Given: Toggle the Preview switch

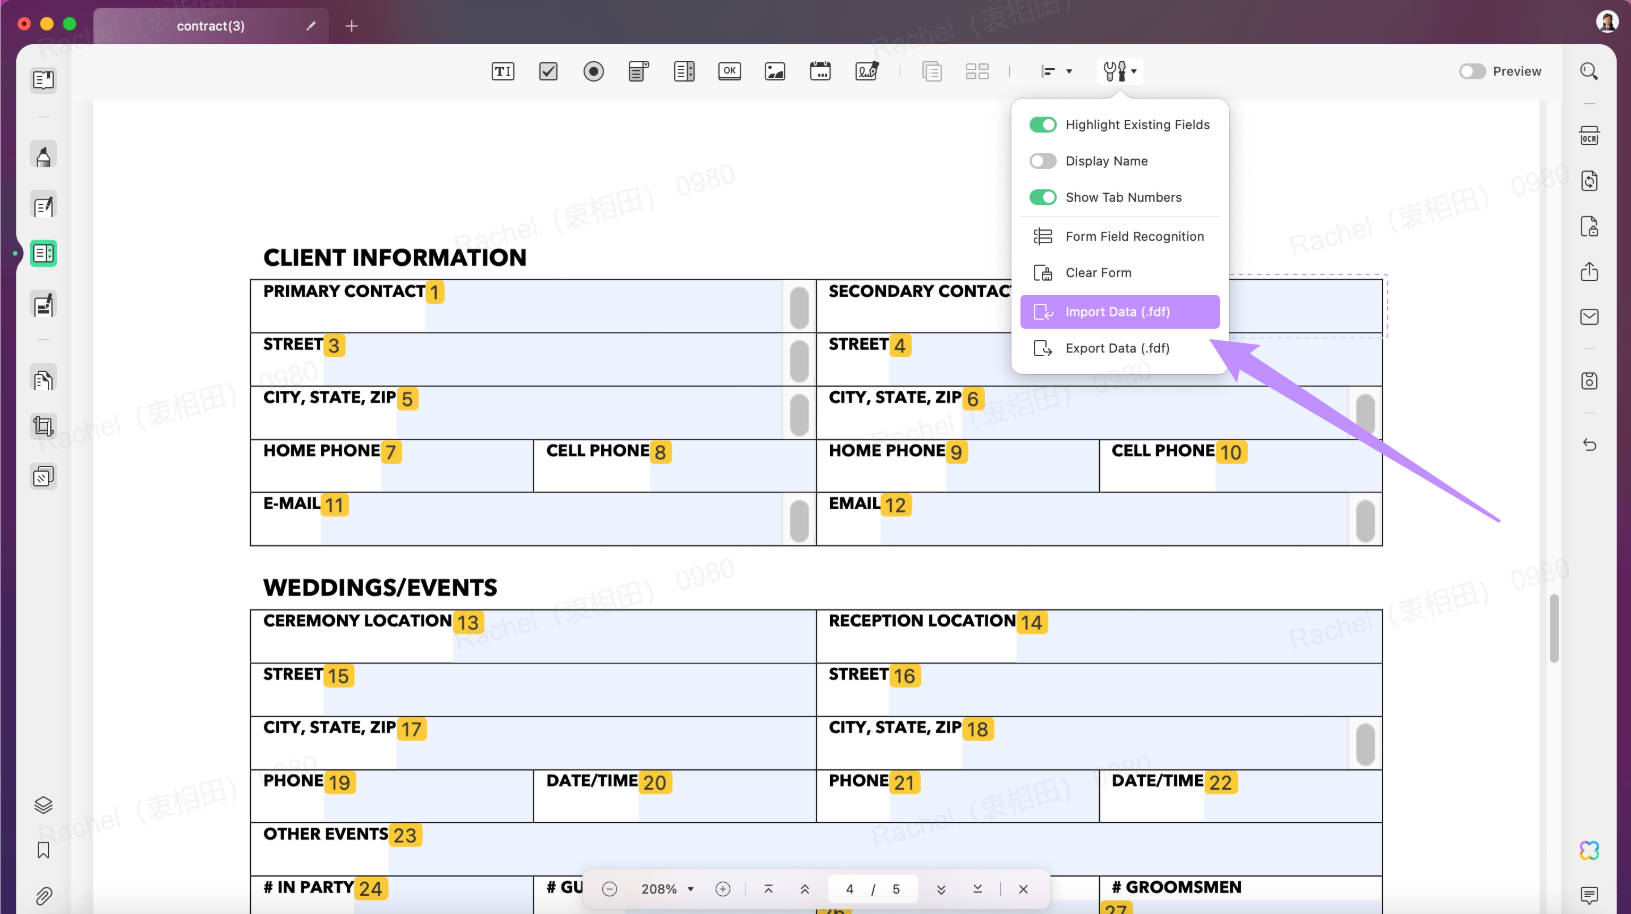Looking at the screenshot, I should point(1472,71).
